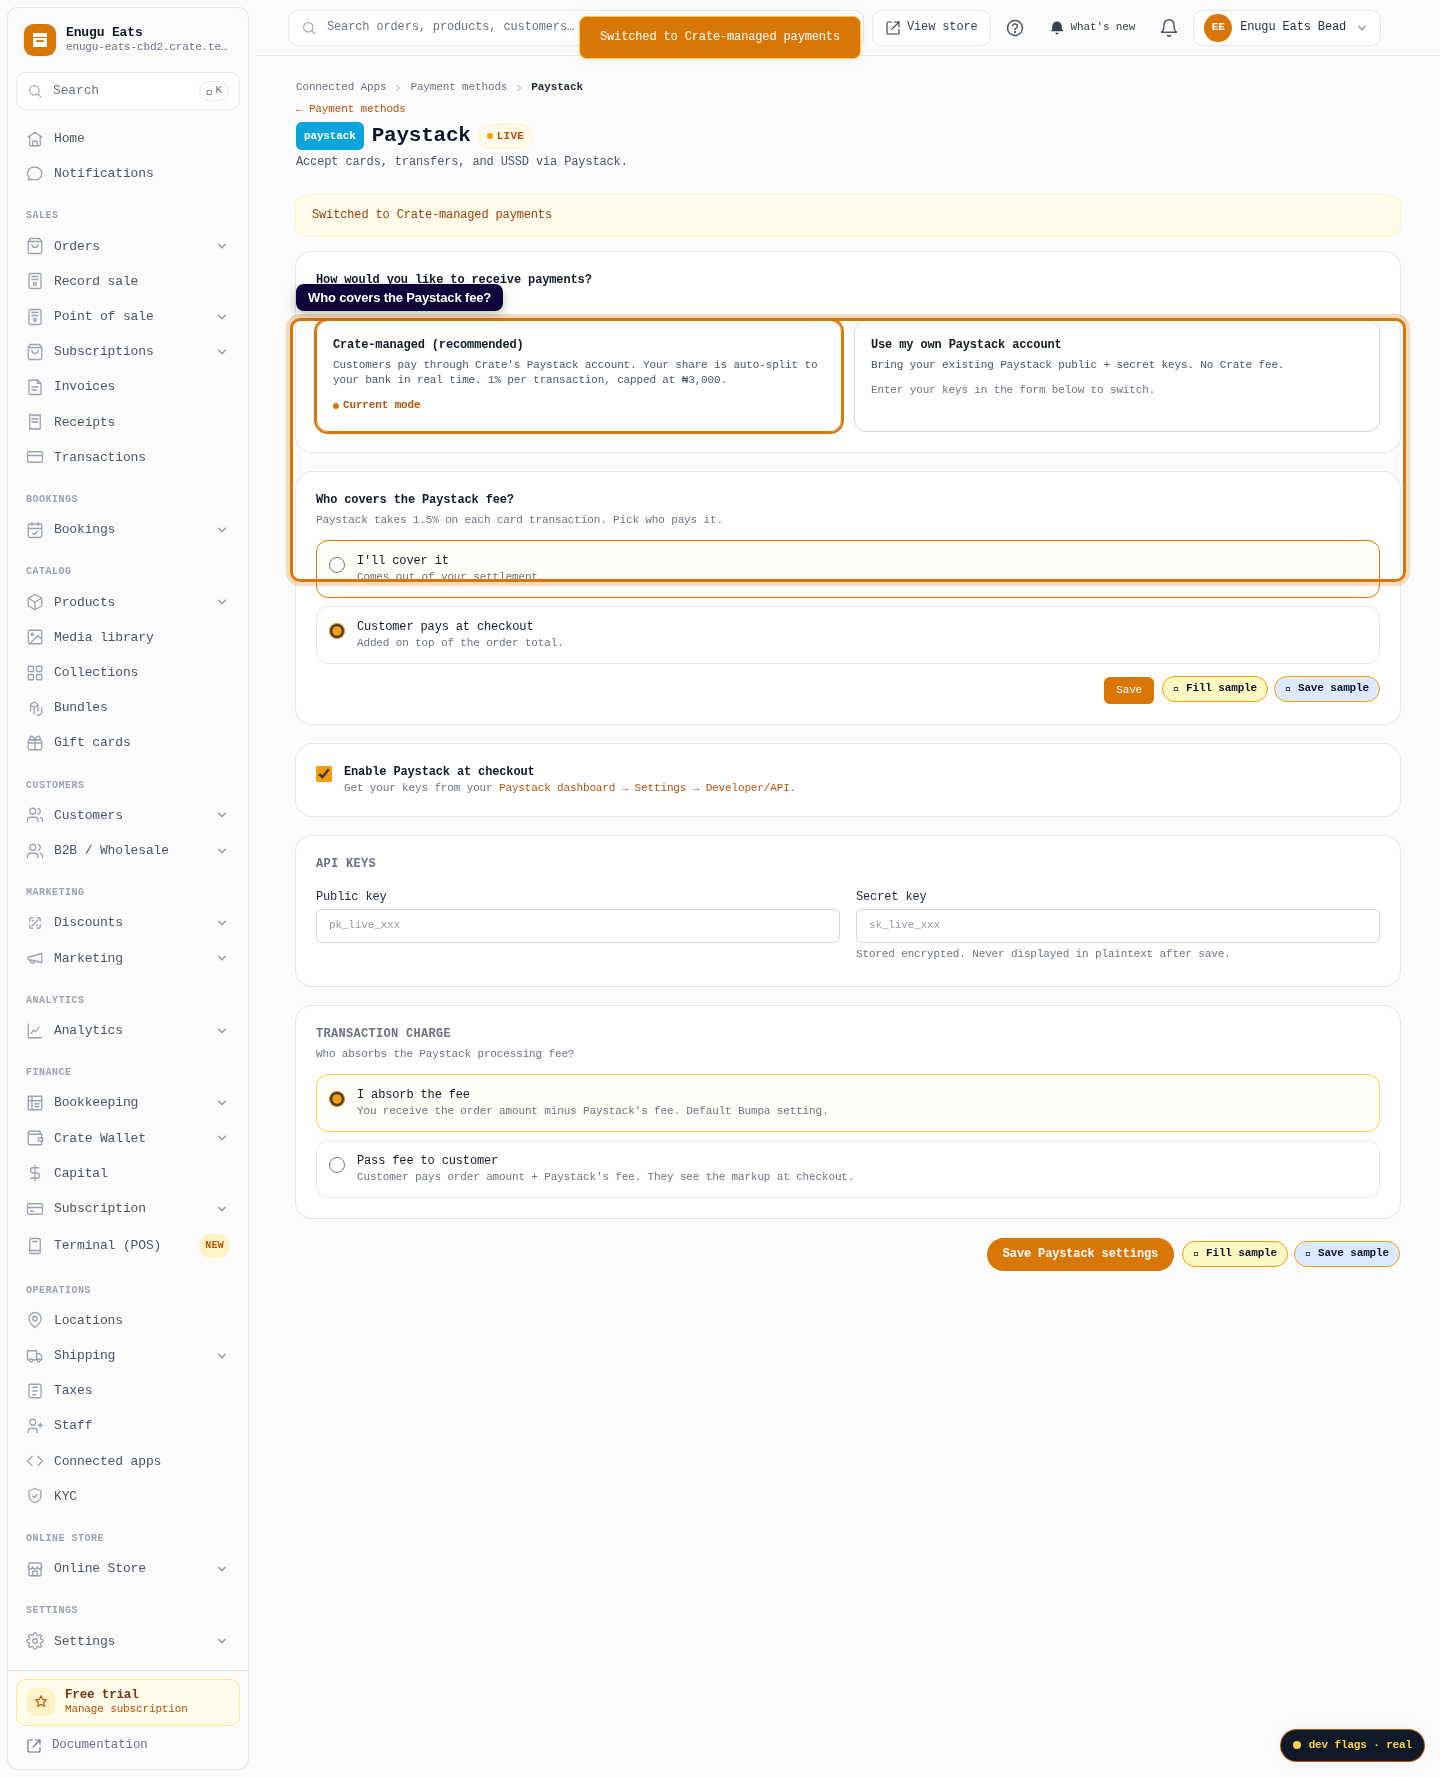
Task: Click the Record sale icon
Action: [x=35, y=281]
